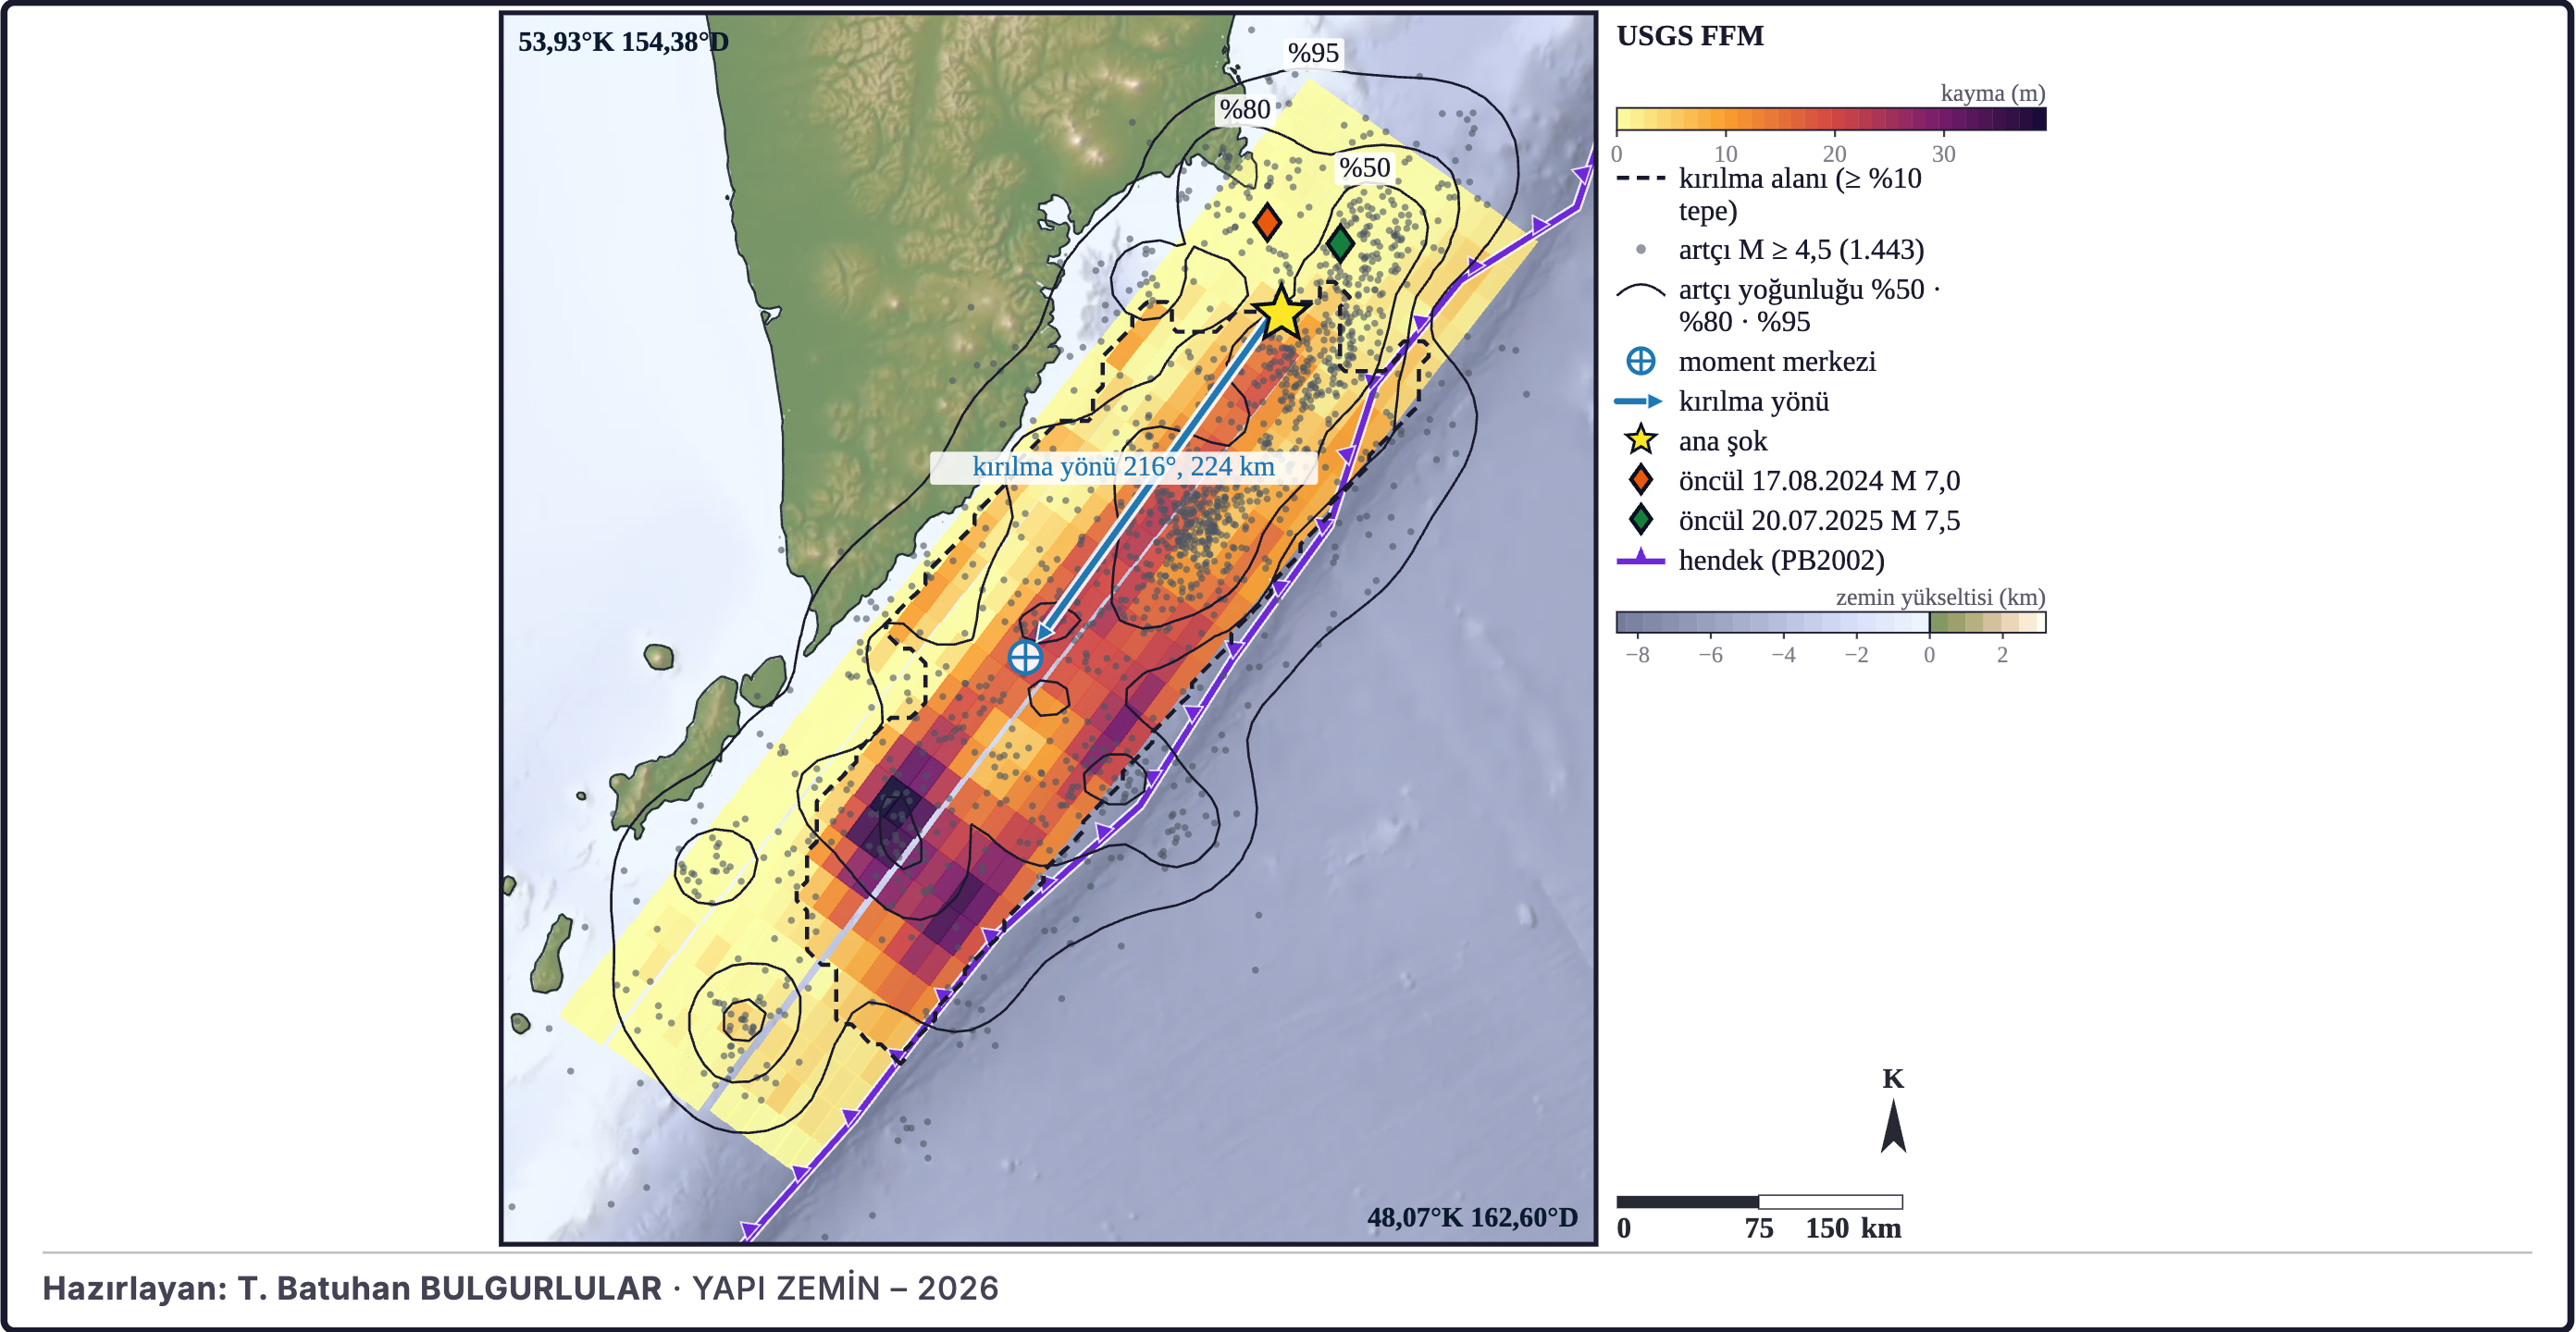This screenshot has height=1332, width=2576.
Task: Click the 'Hazırlayan: T. Batuhan BULGURLULAR' footer text
Action: (352, 1288)
